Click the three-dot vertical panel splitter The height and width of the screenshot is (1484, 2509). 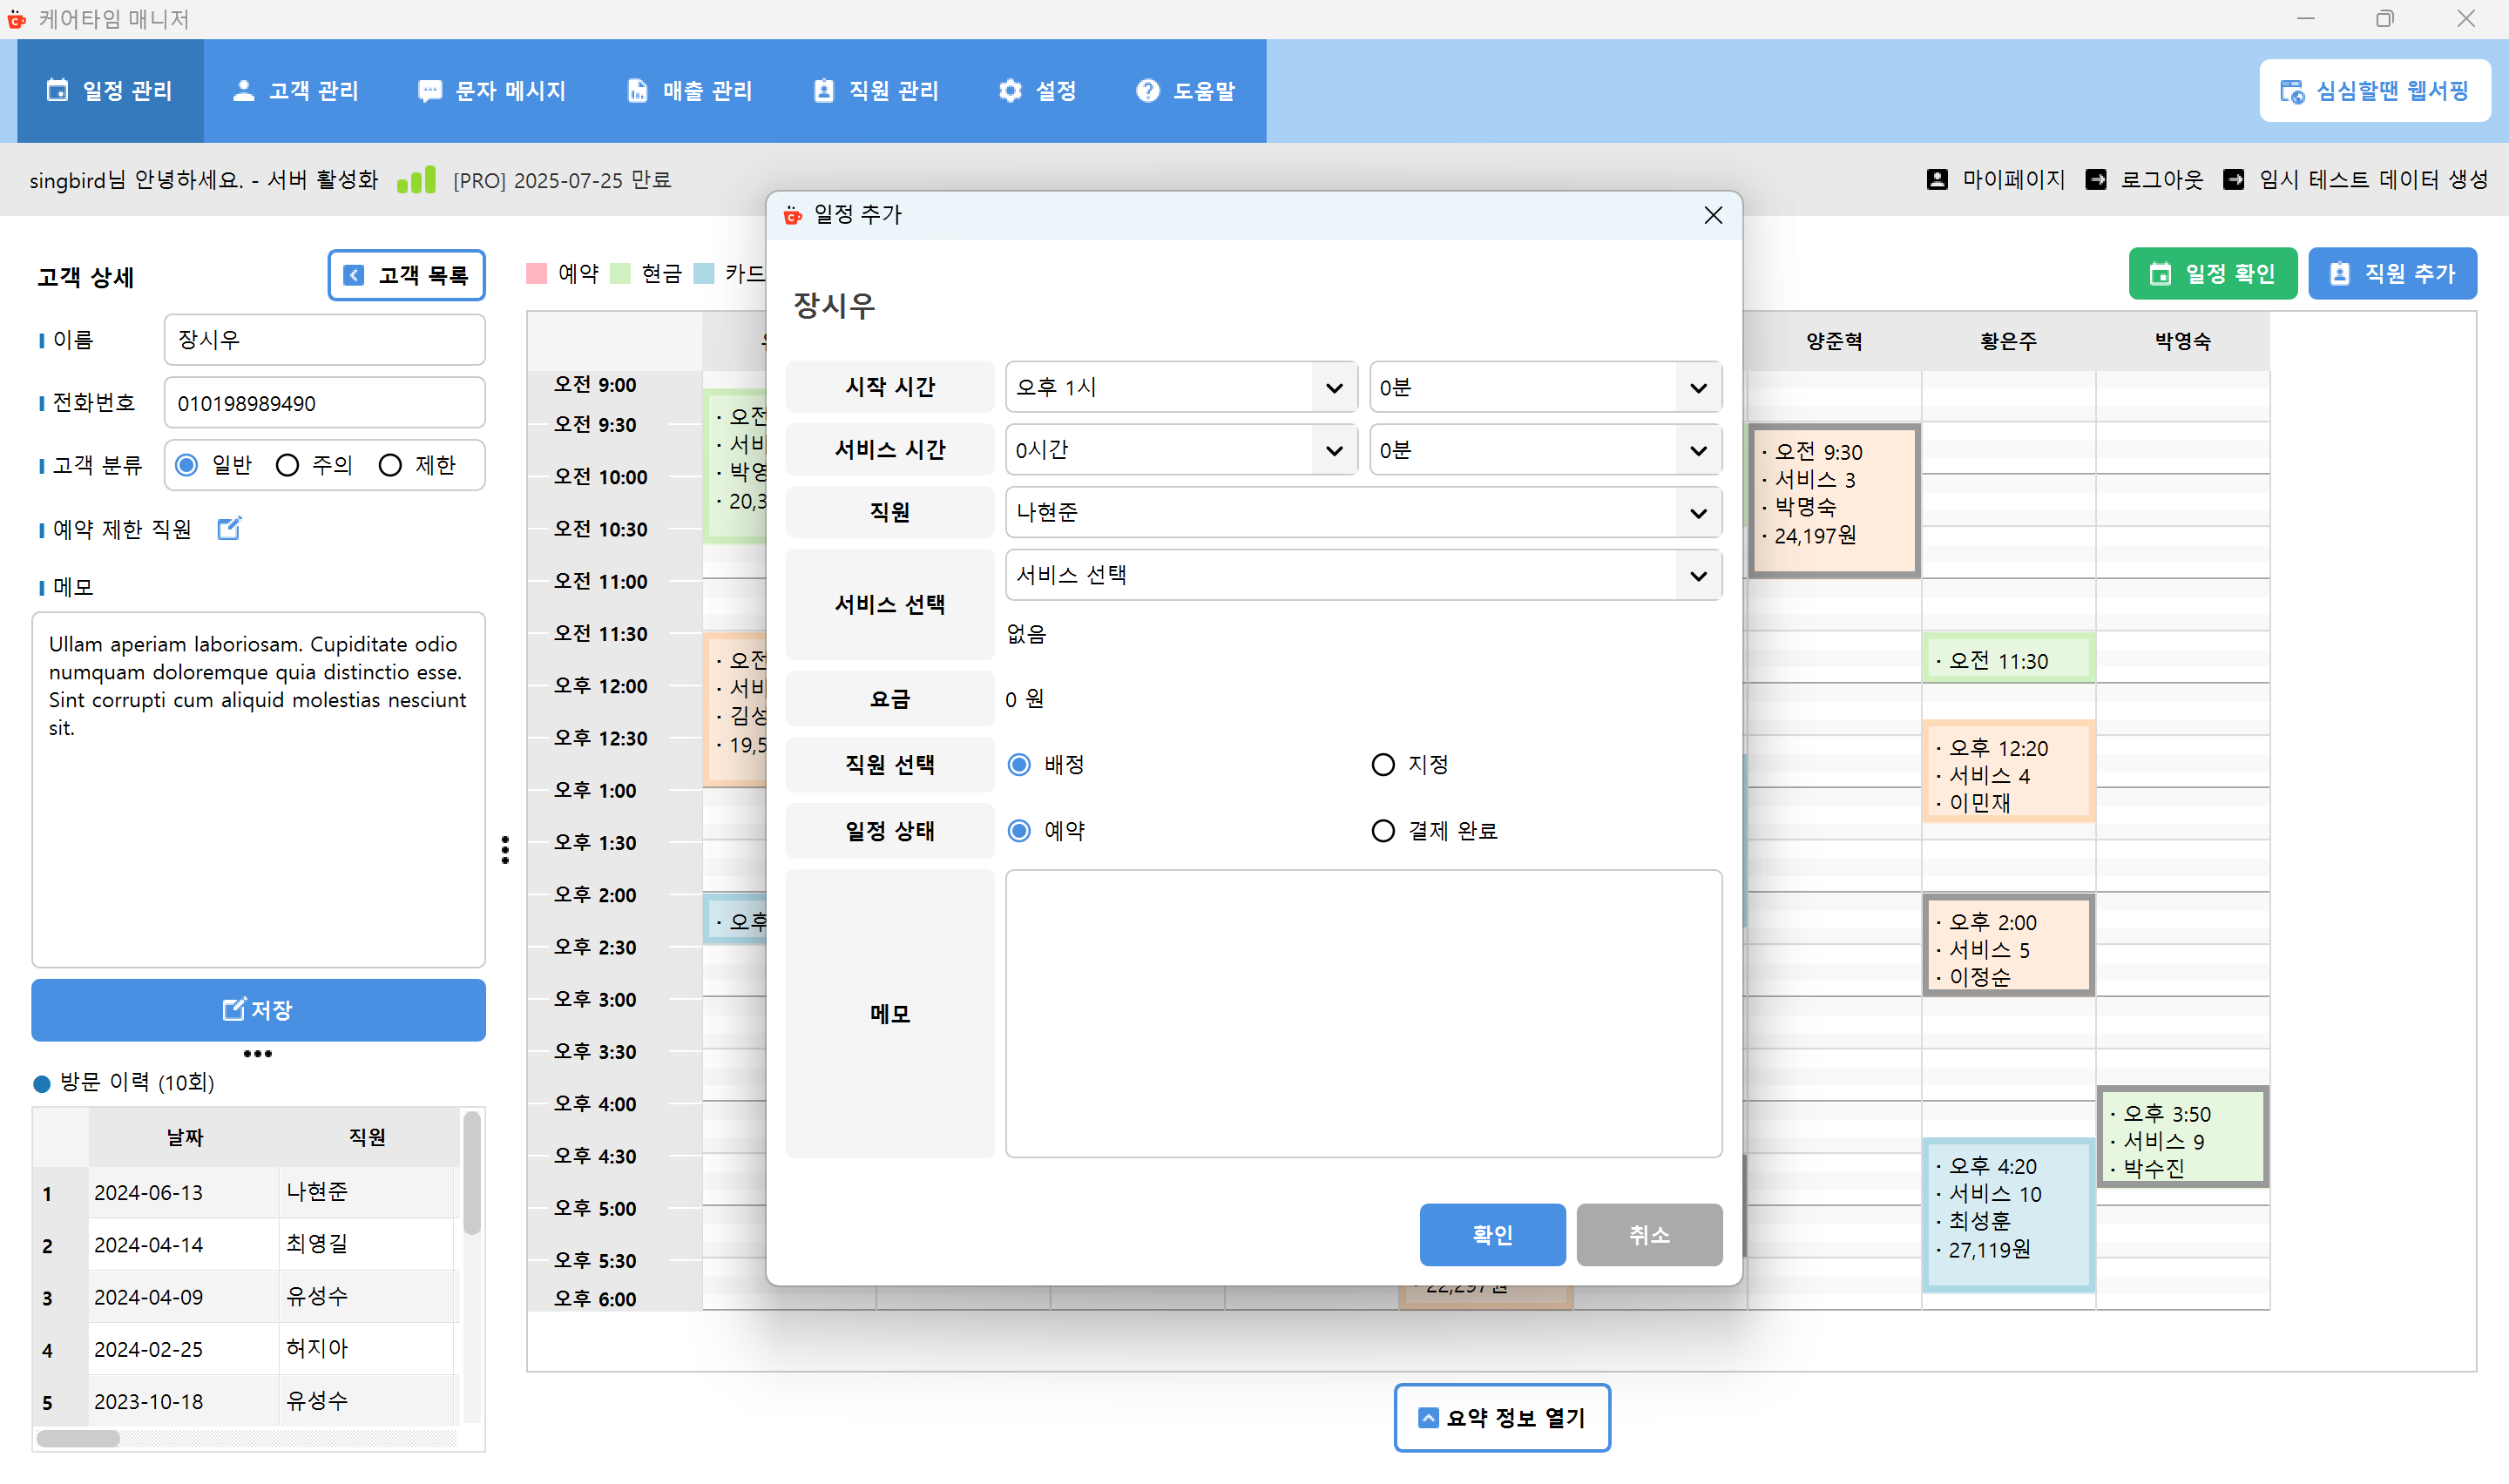tap(505, 849)
